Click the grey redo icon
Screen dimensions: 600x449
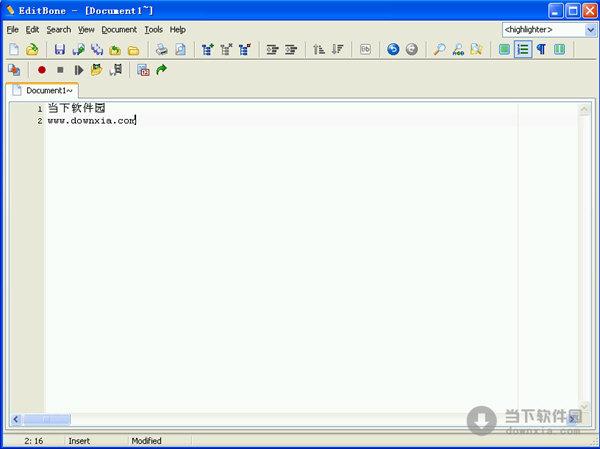412,49
